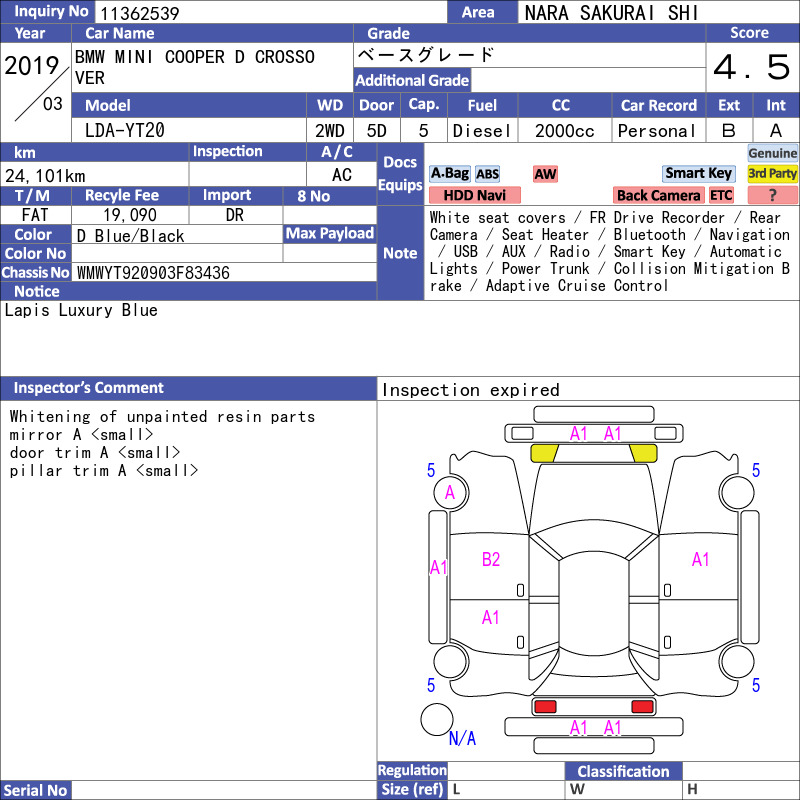
Task: Click the N/A spare tire circle
Action: pos(437,719)
